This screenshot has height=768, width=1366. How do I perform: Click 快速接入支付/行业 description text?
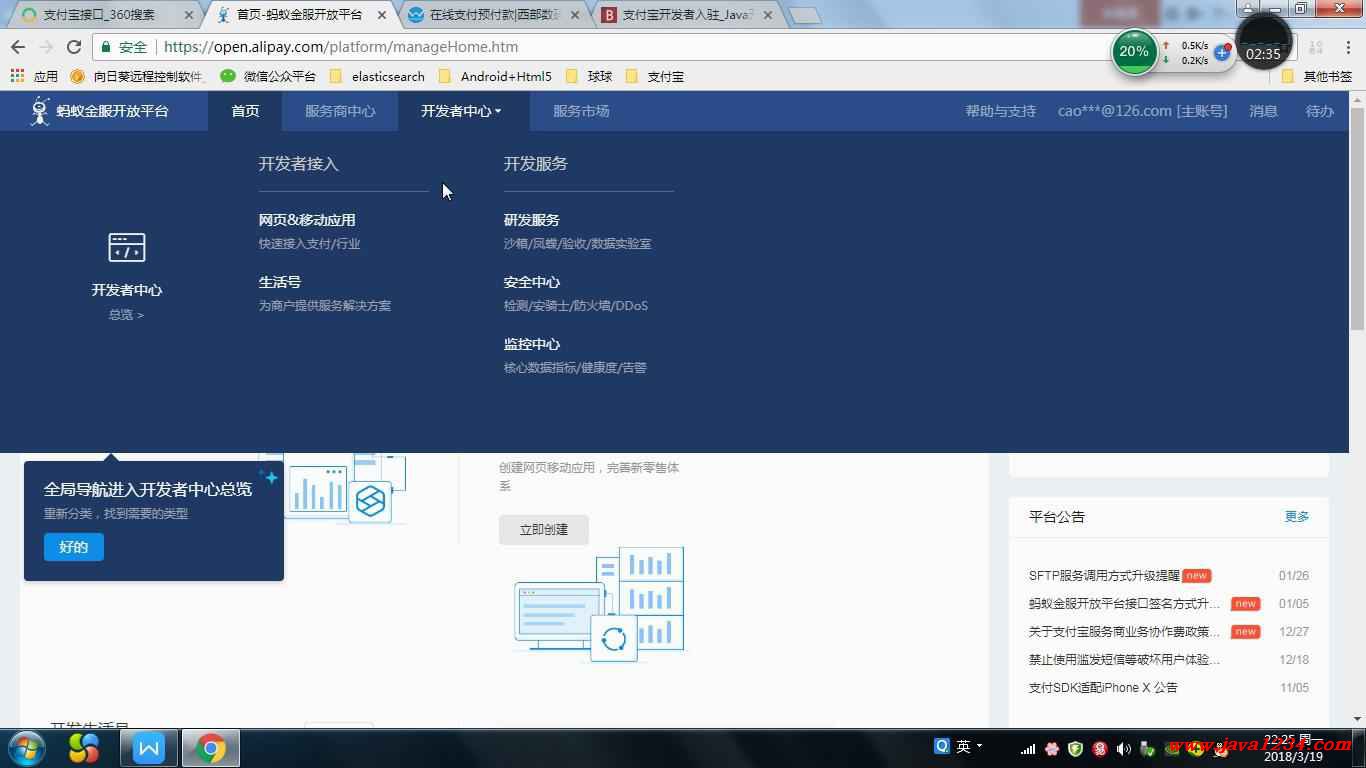pyautogui.click(x=309, y=244)
